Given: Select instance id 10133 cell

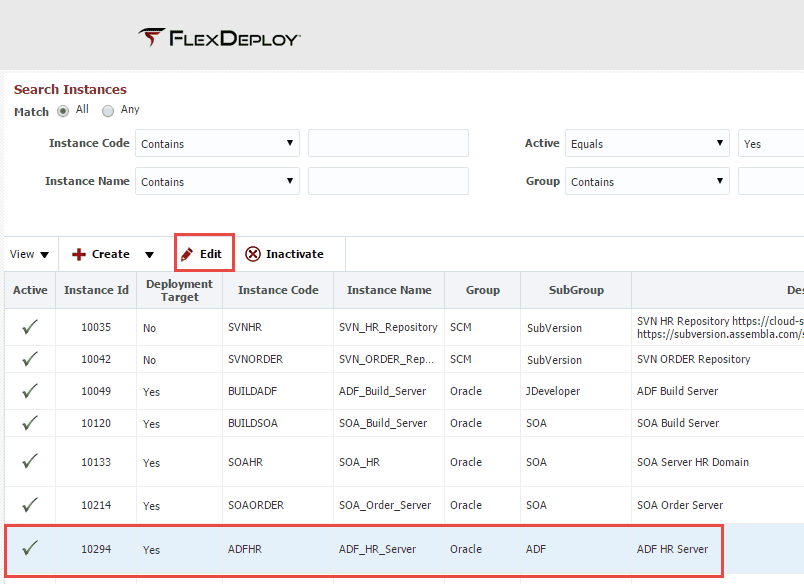Looking at the screenshot, I should 96,462.
